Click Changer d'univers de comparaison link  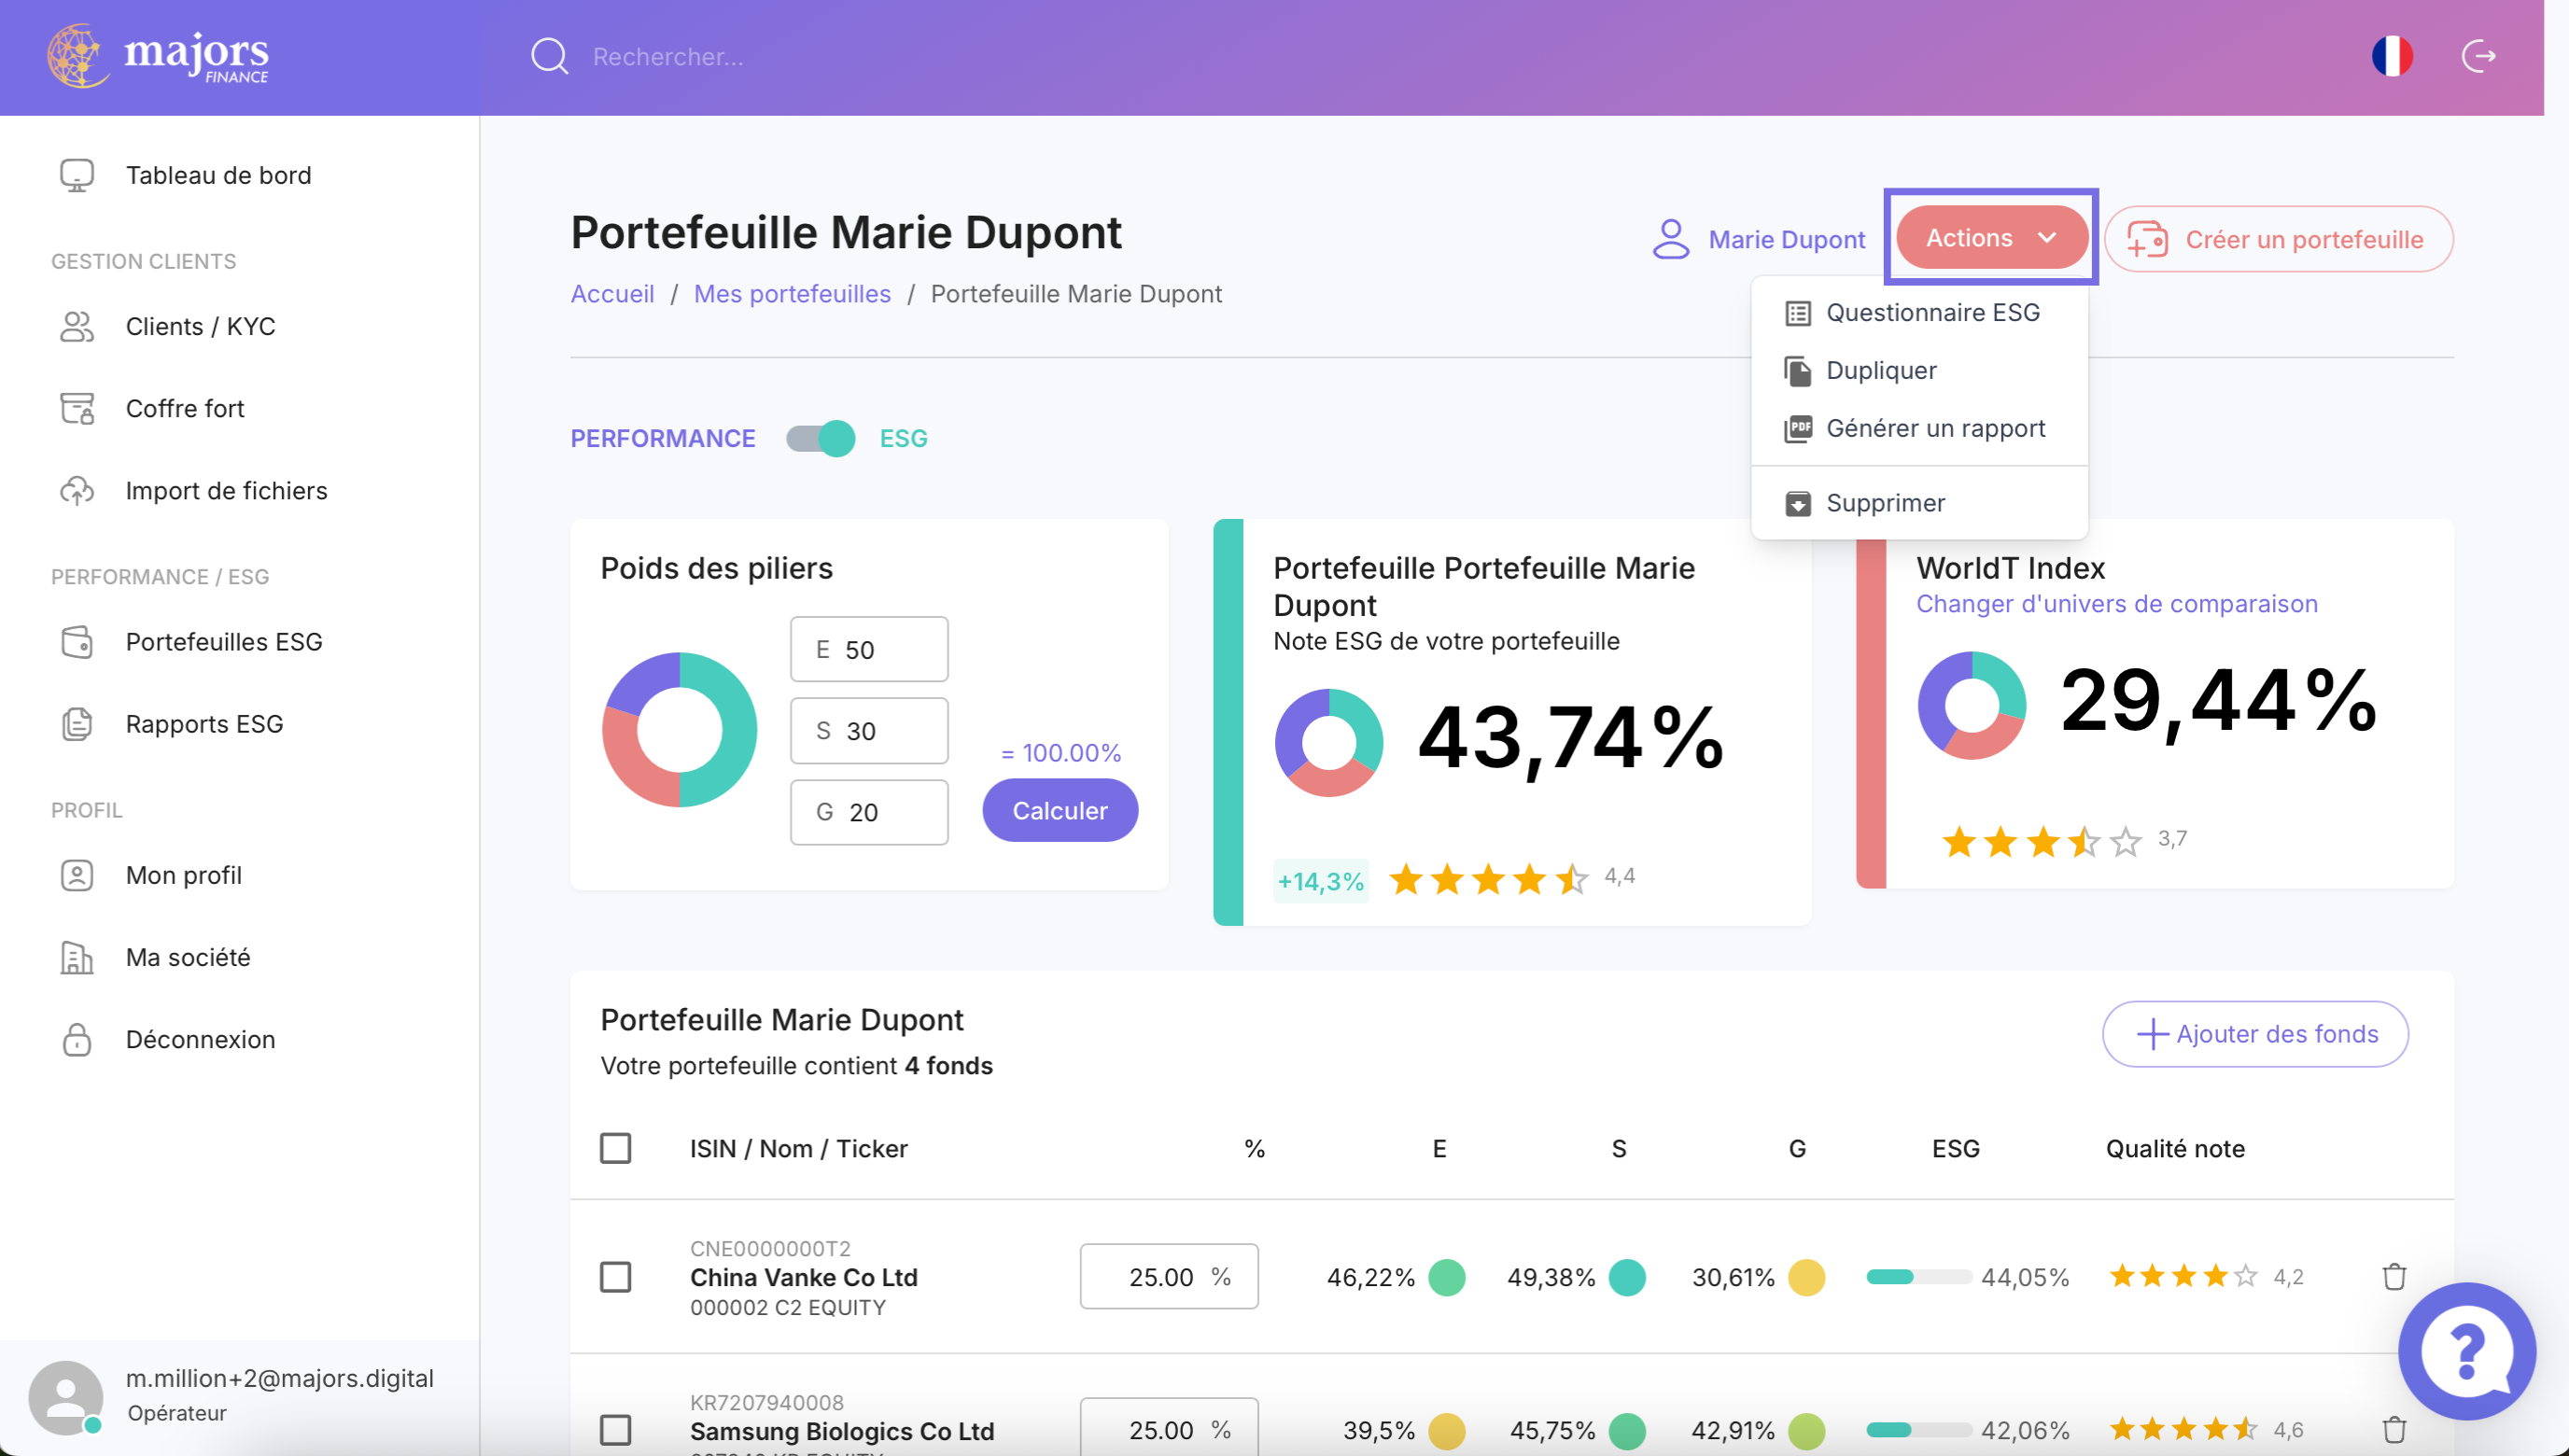(2116, 604)
